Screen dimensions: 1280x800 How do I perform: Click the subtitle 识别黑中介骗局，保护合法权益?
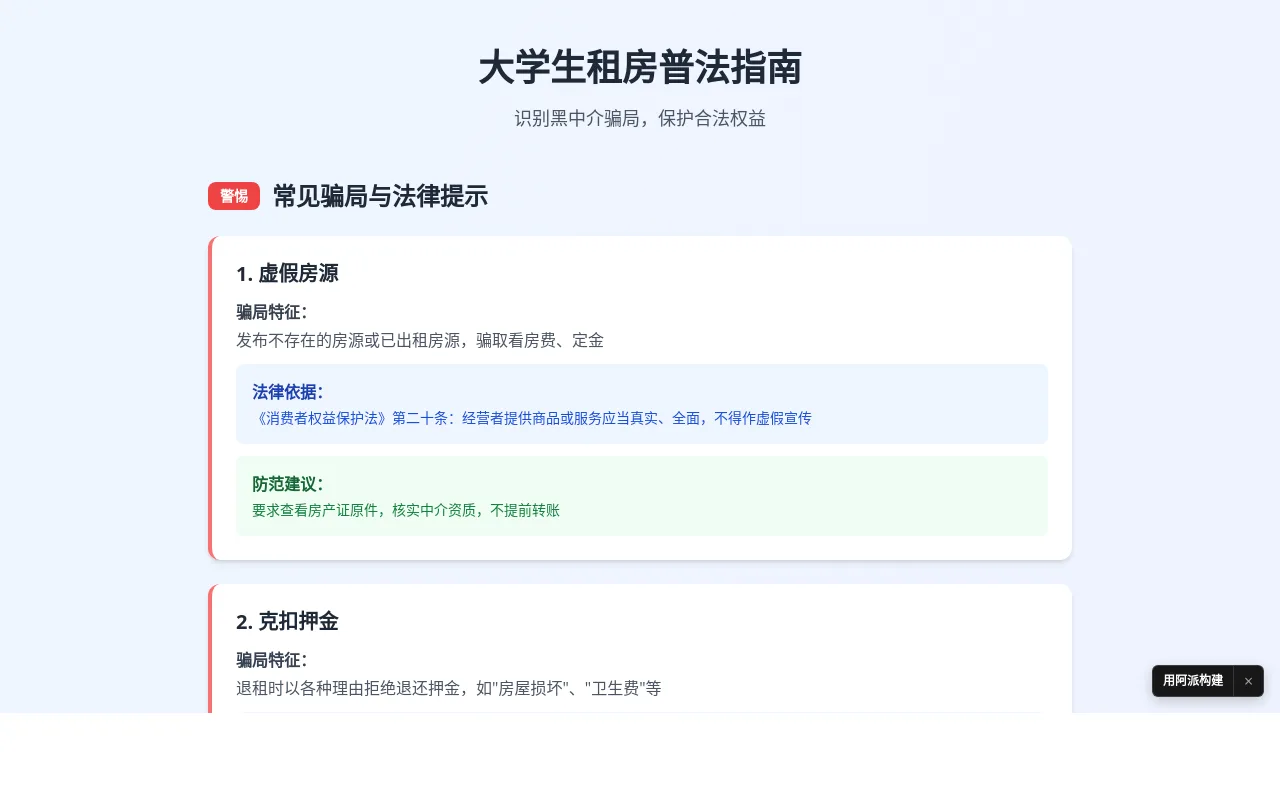[x=640, y=118]
